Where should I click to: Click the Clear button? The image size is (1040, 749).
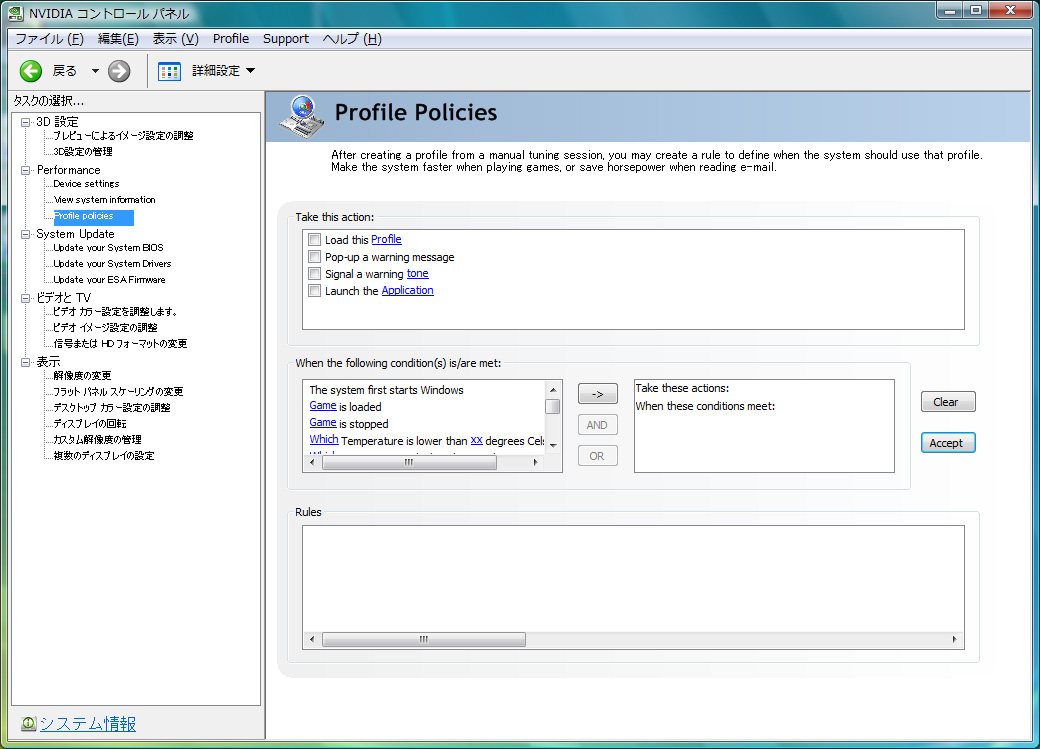(948, 402)
